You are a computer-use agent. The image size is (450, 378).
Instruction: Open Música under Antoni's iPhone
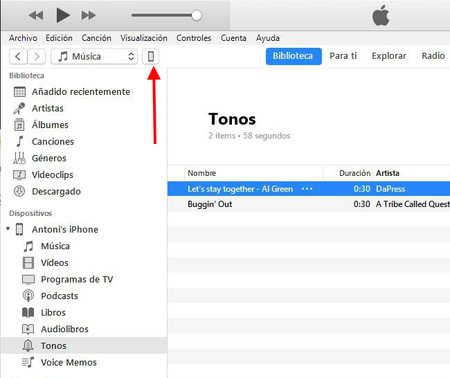tap(55, 246)
